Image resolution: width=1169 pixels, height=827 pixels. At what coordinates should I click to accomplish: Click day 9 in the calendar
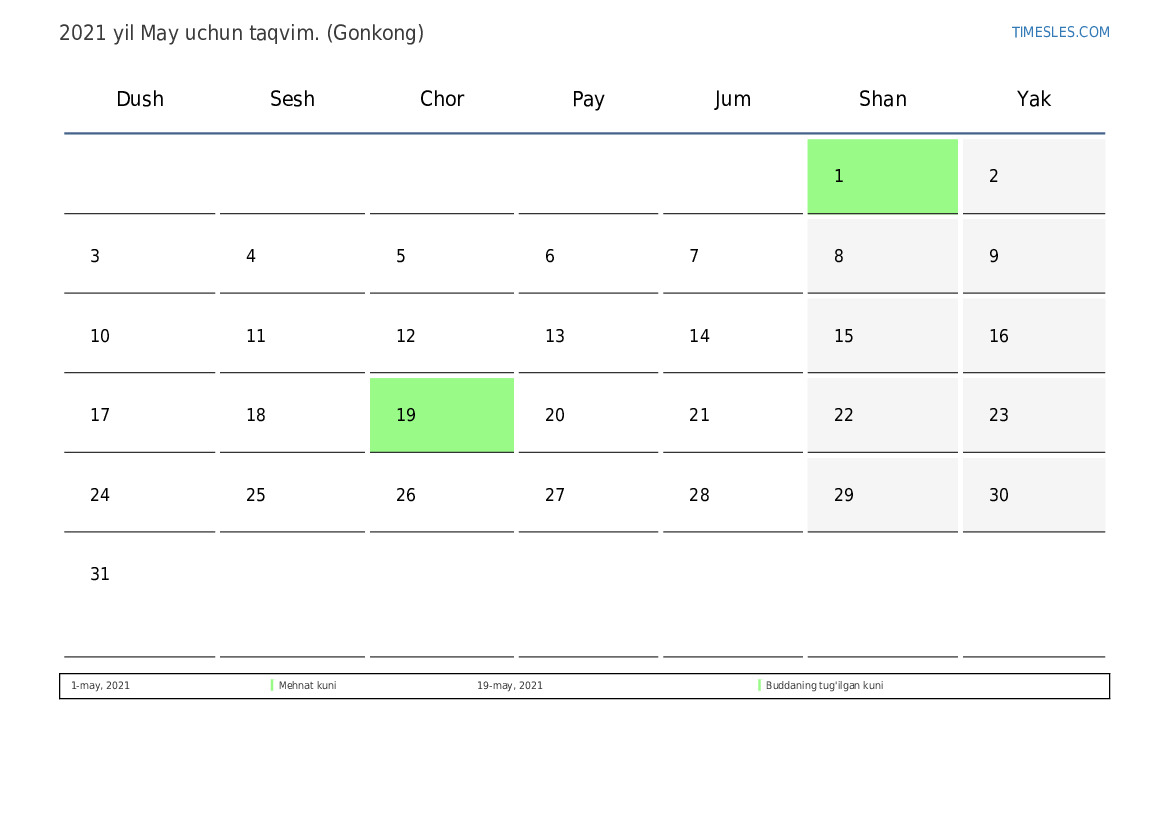tap(1033, 256)
